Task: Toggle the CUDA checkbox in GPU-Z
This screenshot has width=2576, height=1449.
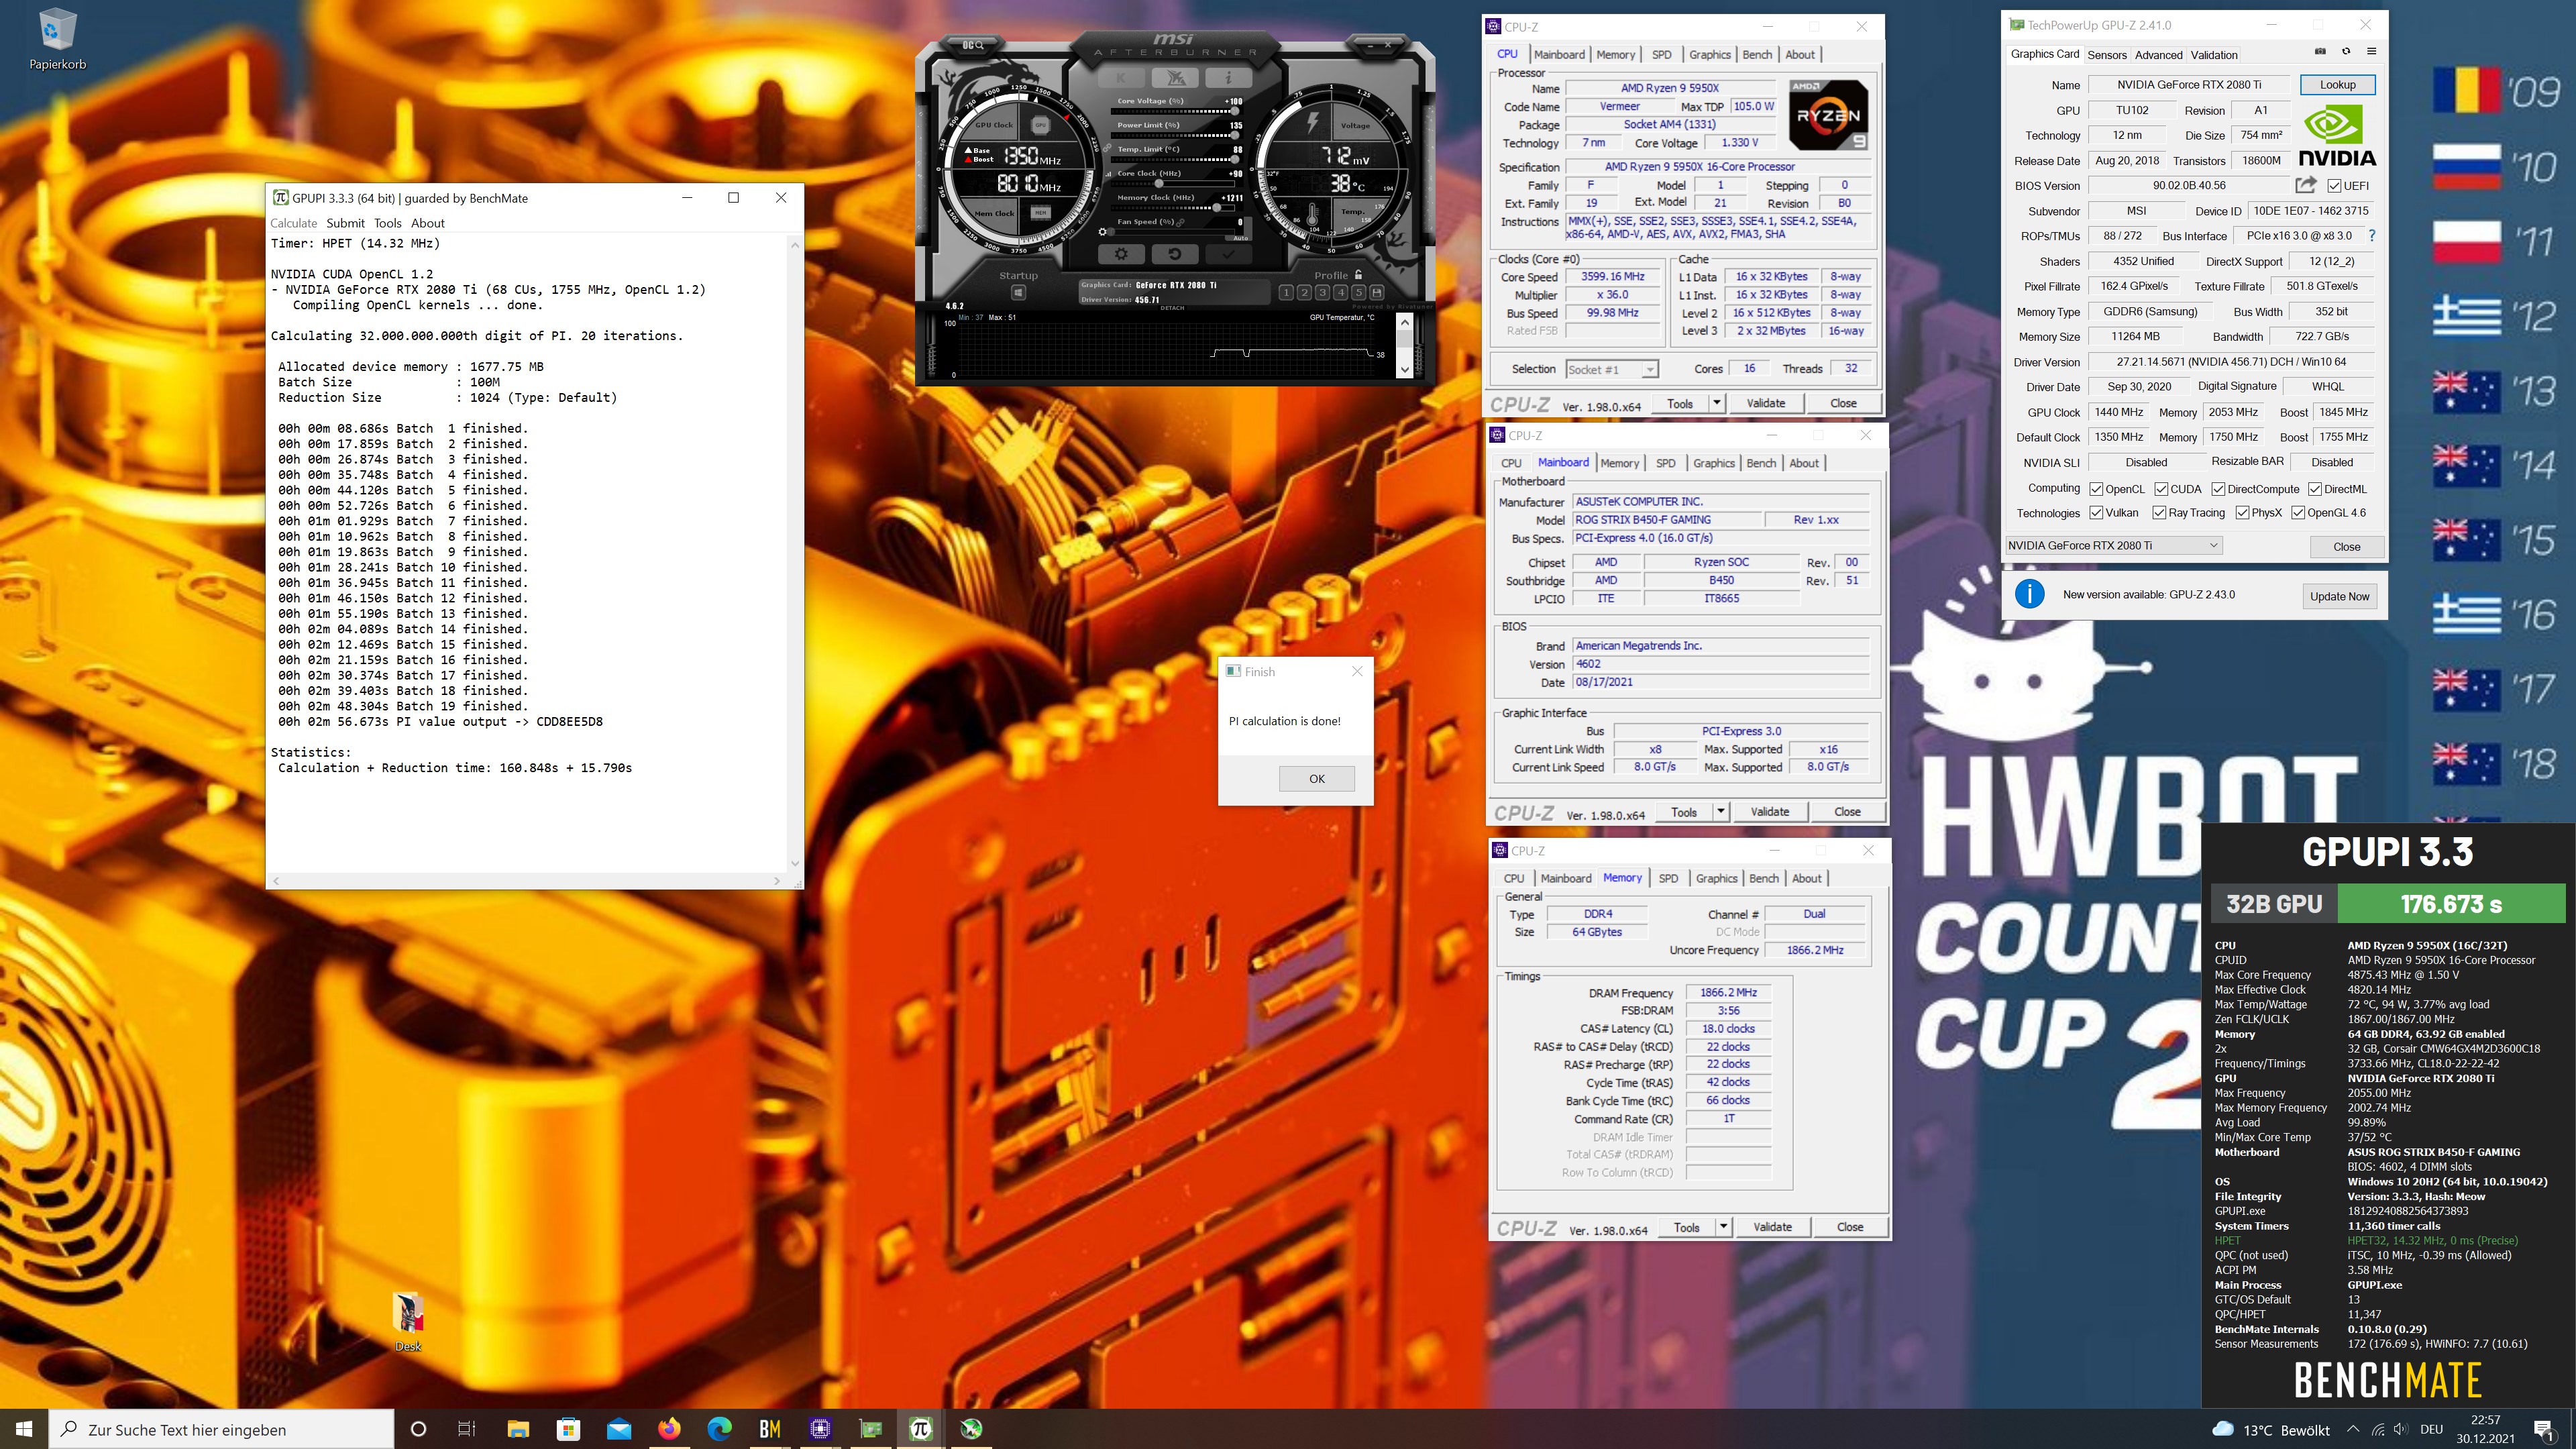Action: [2161, 489]
